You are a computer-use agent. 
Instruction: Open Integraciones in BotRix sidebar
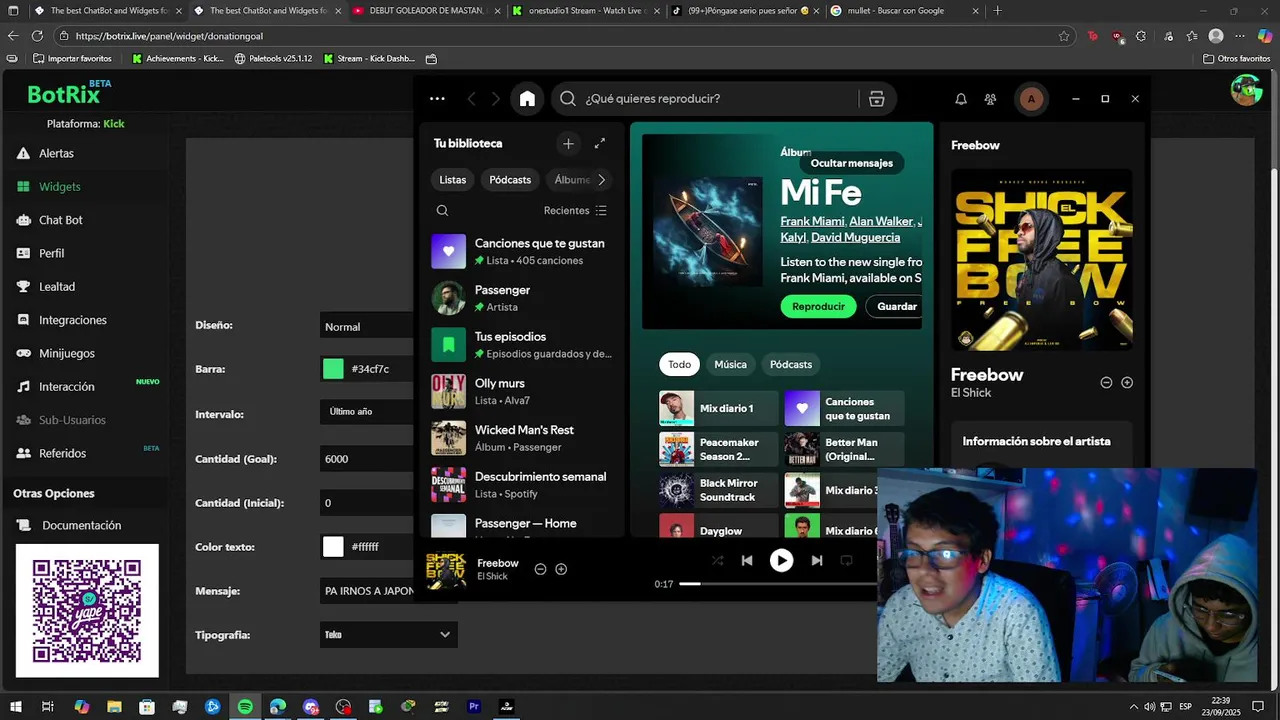click(x=72, y=320)
